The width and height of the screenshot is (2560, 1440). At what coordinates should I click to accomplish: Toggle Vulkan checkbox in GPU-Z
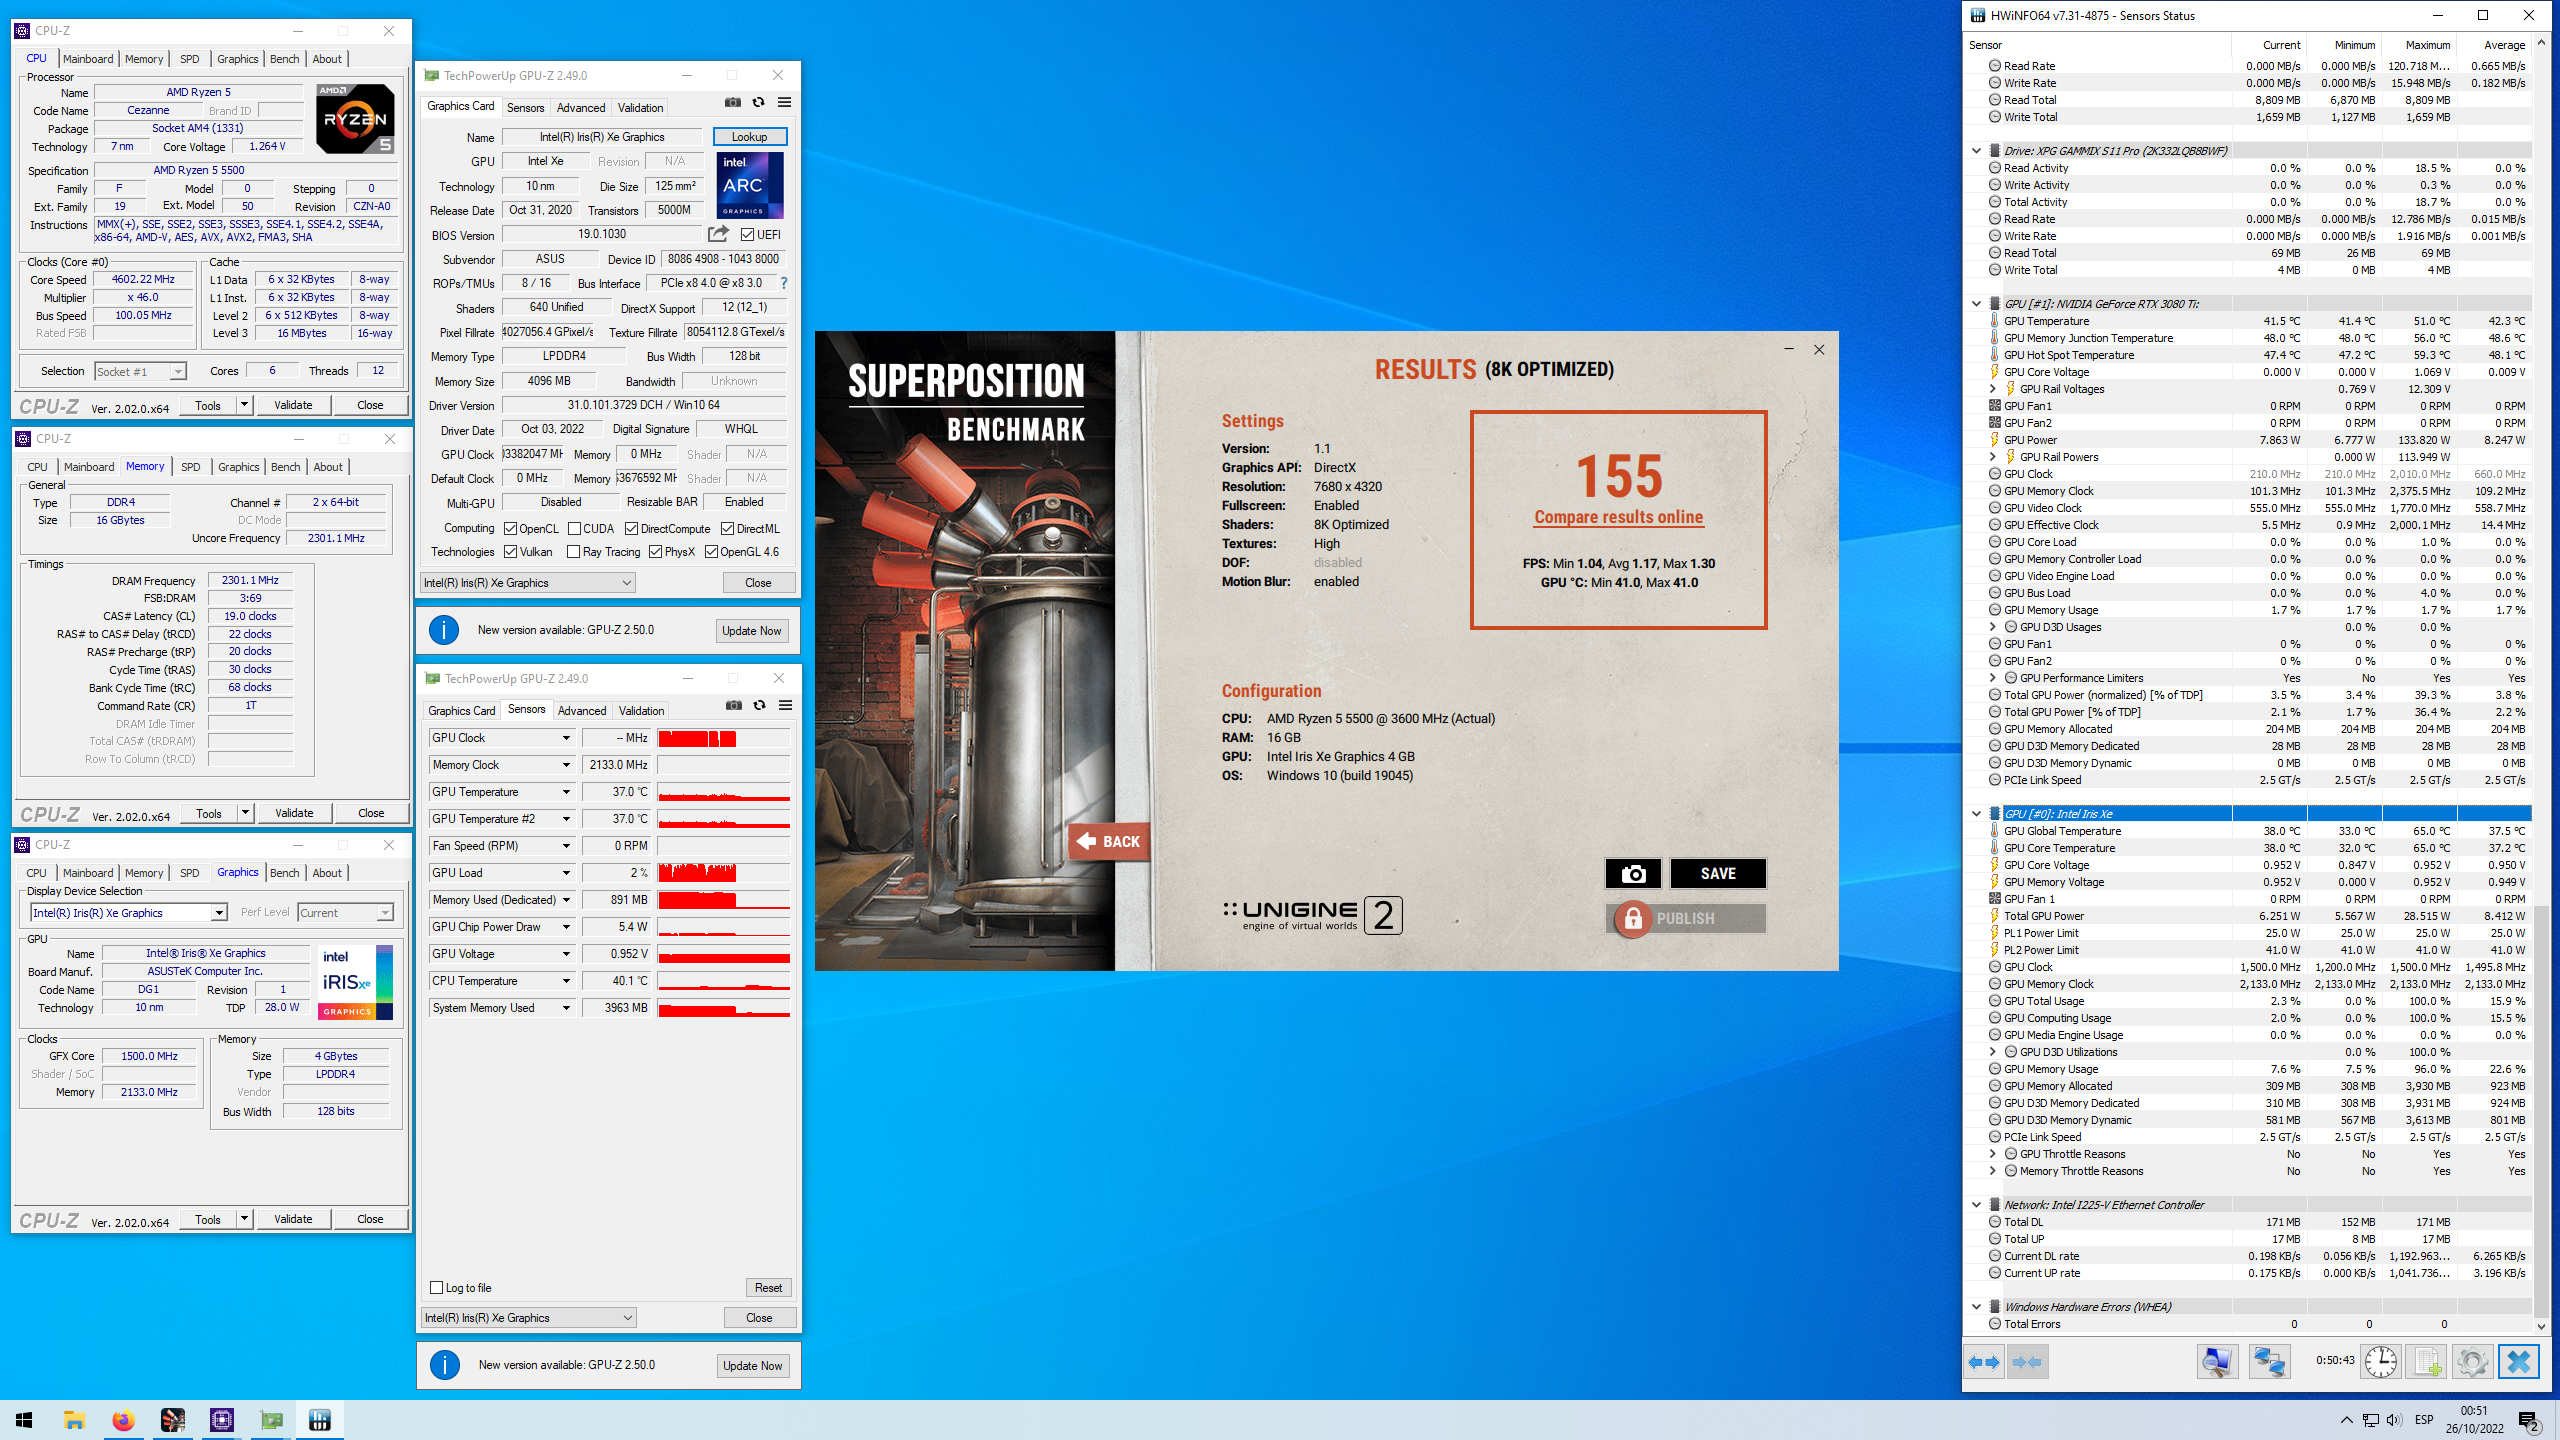pos(511,552)
